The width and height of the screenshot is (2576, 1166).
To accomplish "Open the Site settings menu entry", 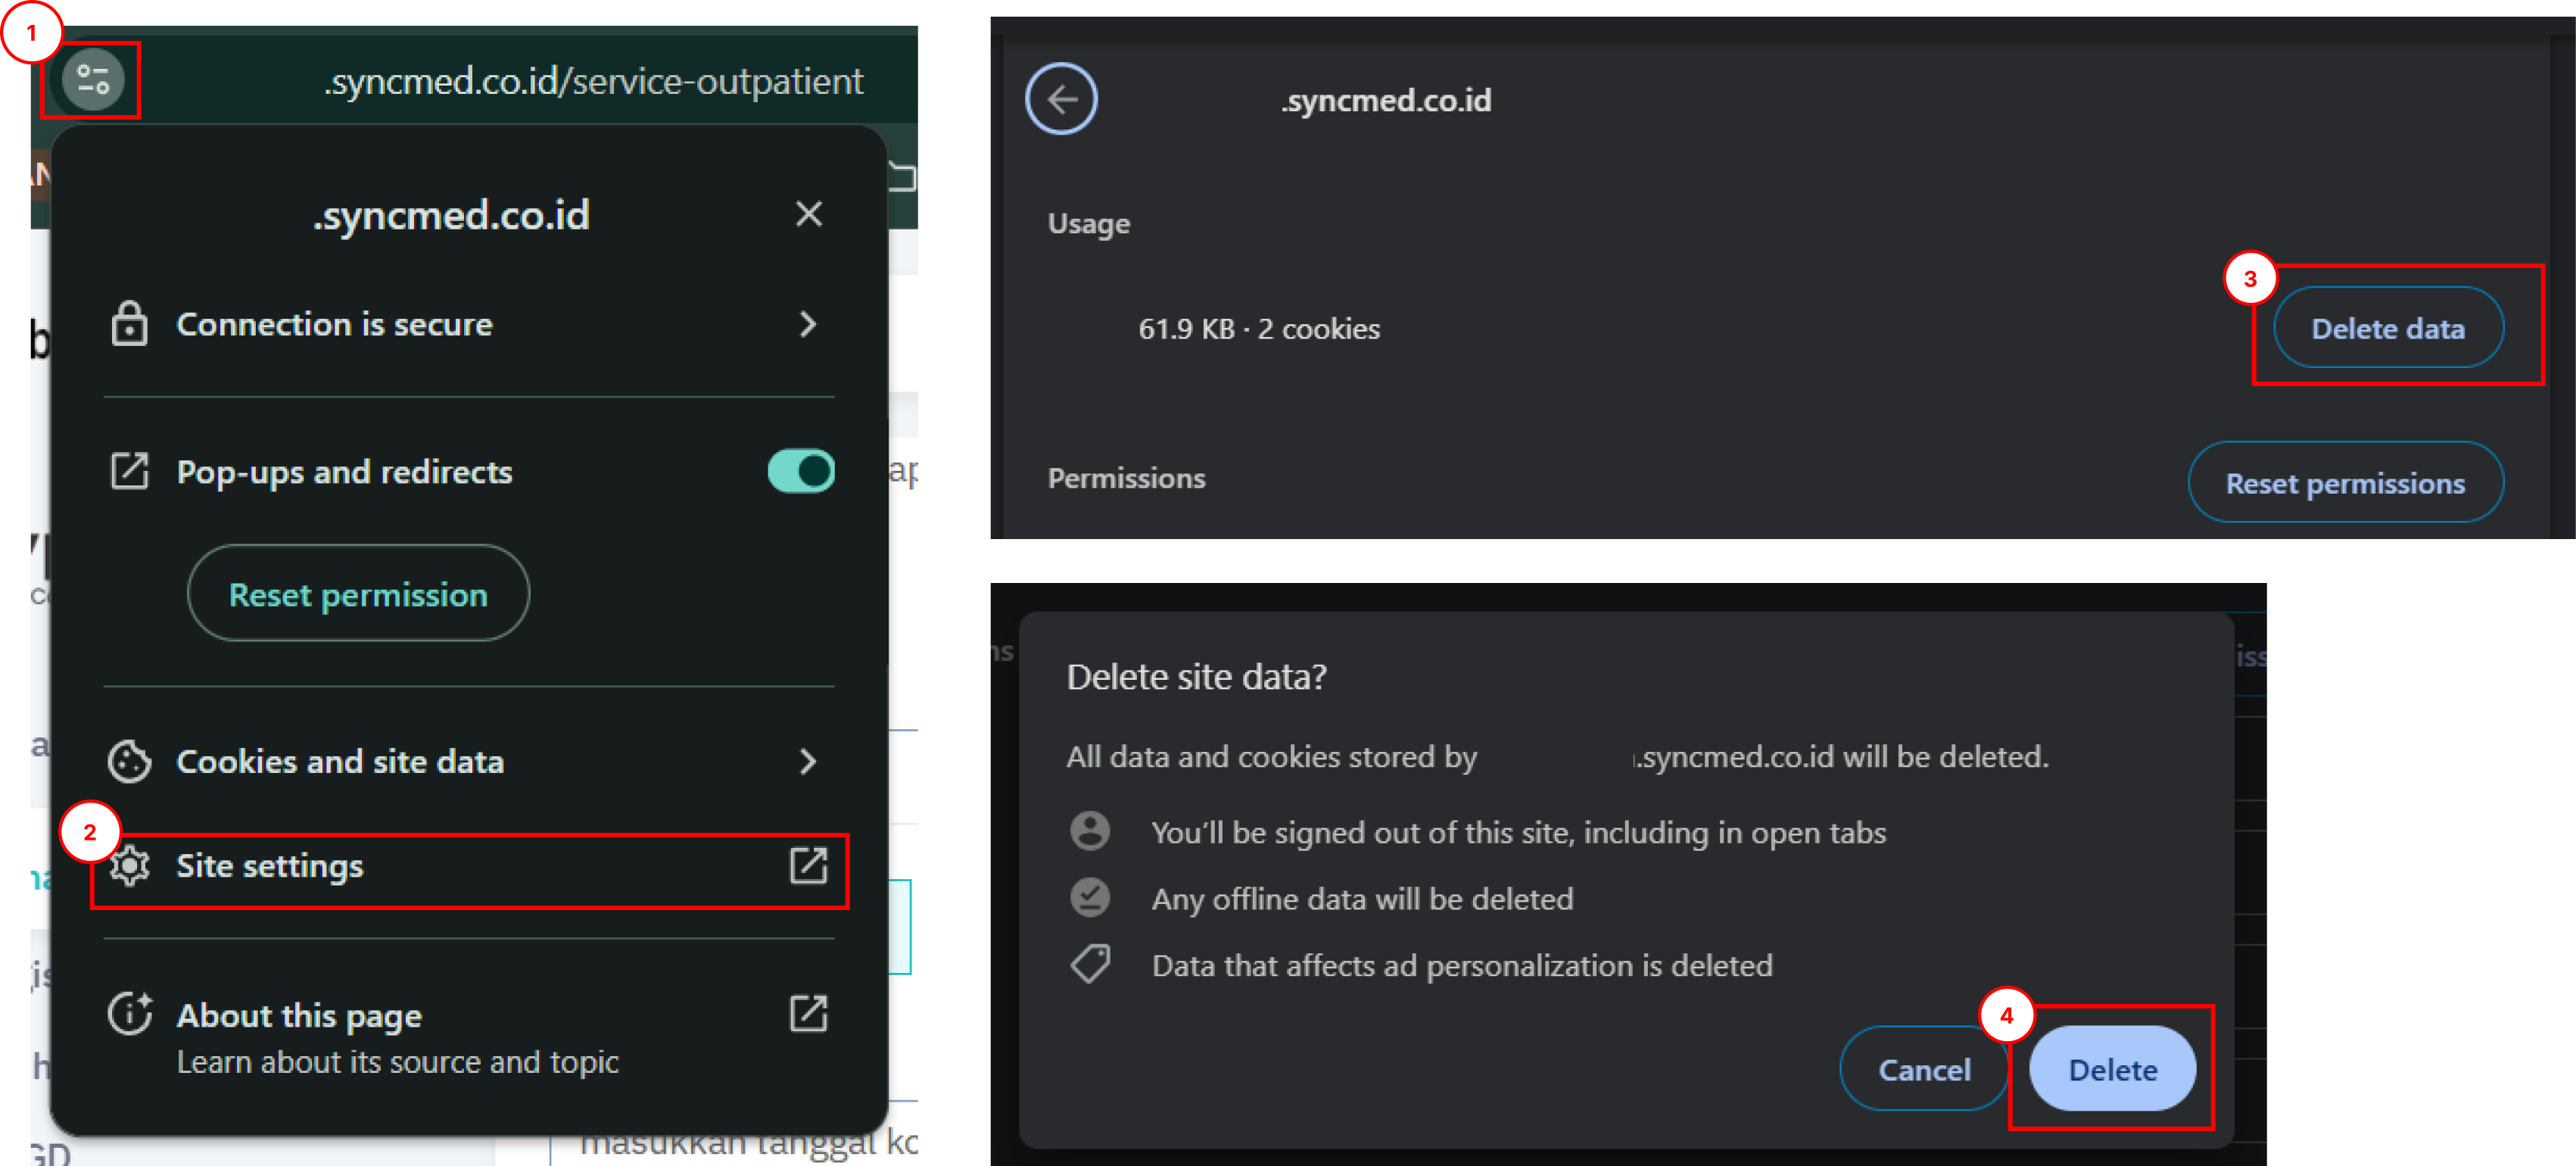I will pos(270,866).
